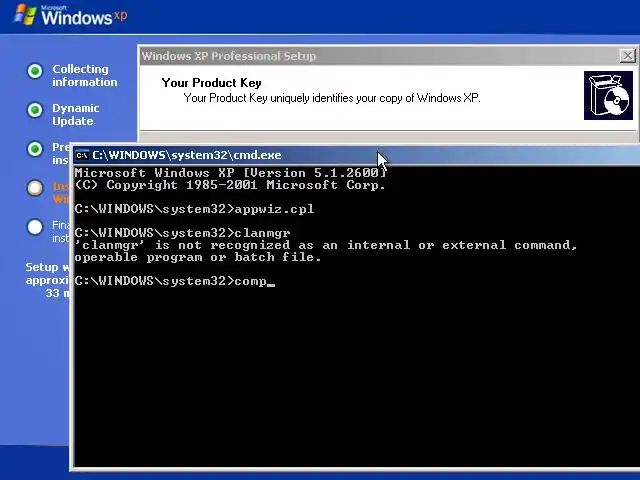The height and width of the screenshot is (480, 640).
Task: Click the 'Your Product Key' heading
Action: [211, 83]
